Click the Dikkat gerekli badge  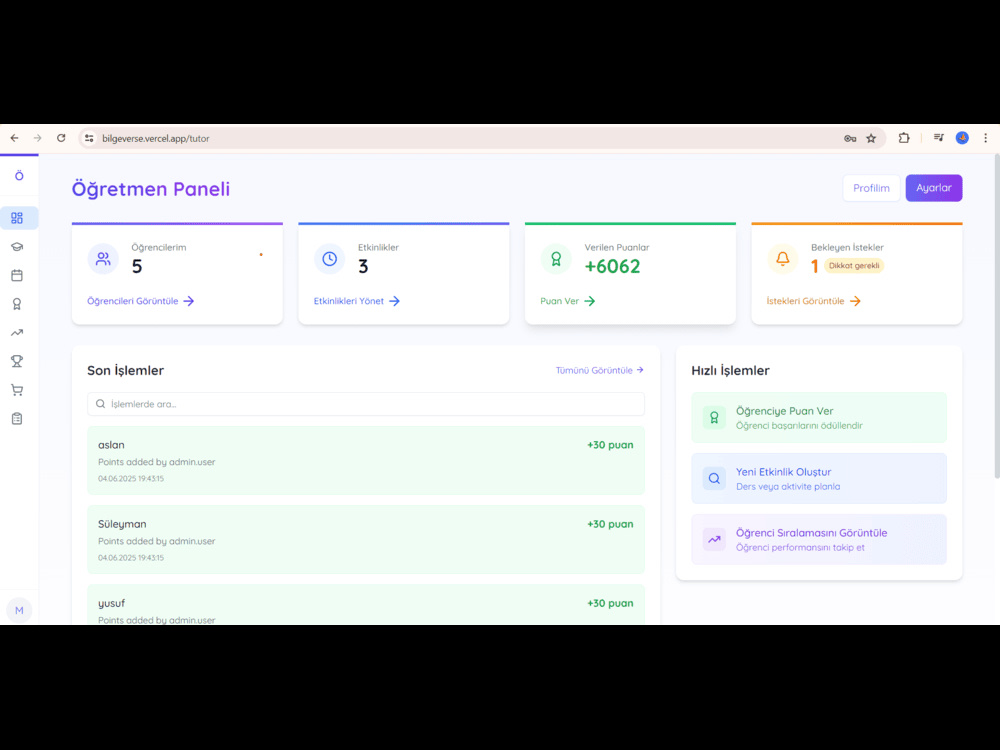pyautogui.click(x=854, y=266)
